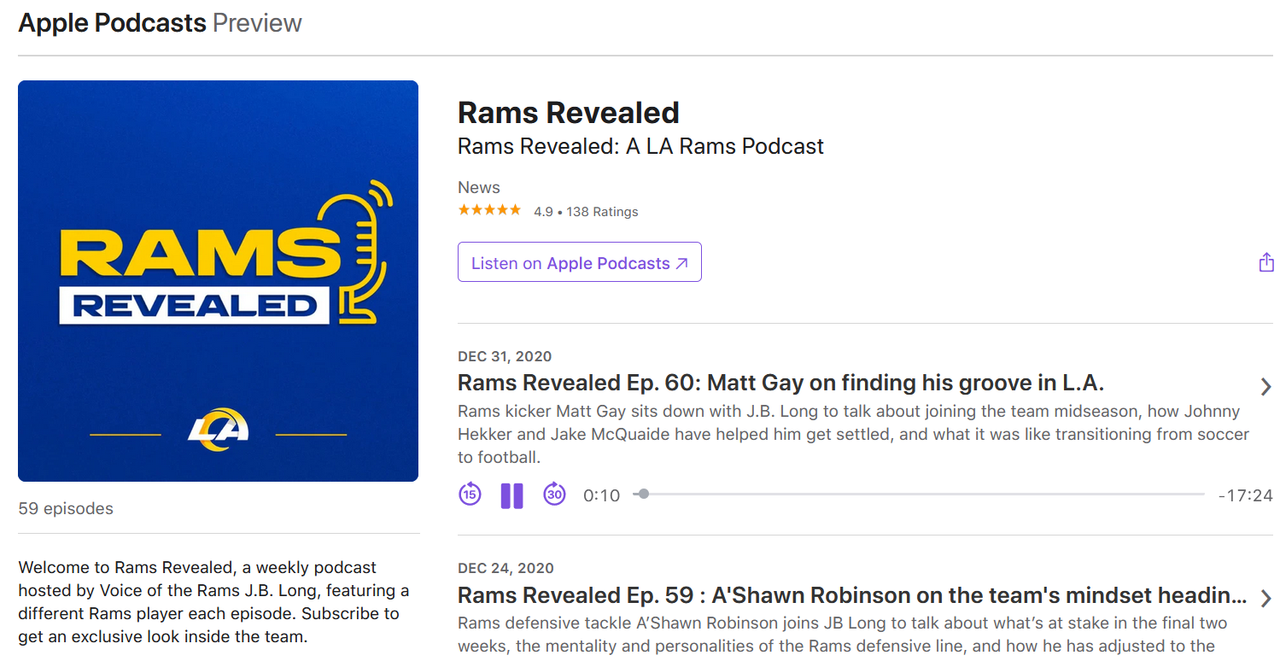The width and height of the screenshot is (1280, 656).
Task: Click the remaining time -17:24
Action: click(1245, 495)
